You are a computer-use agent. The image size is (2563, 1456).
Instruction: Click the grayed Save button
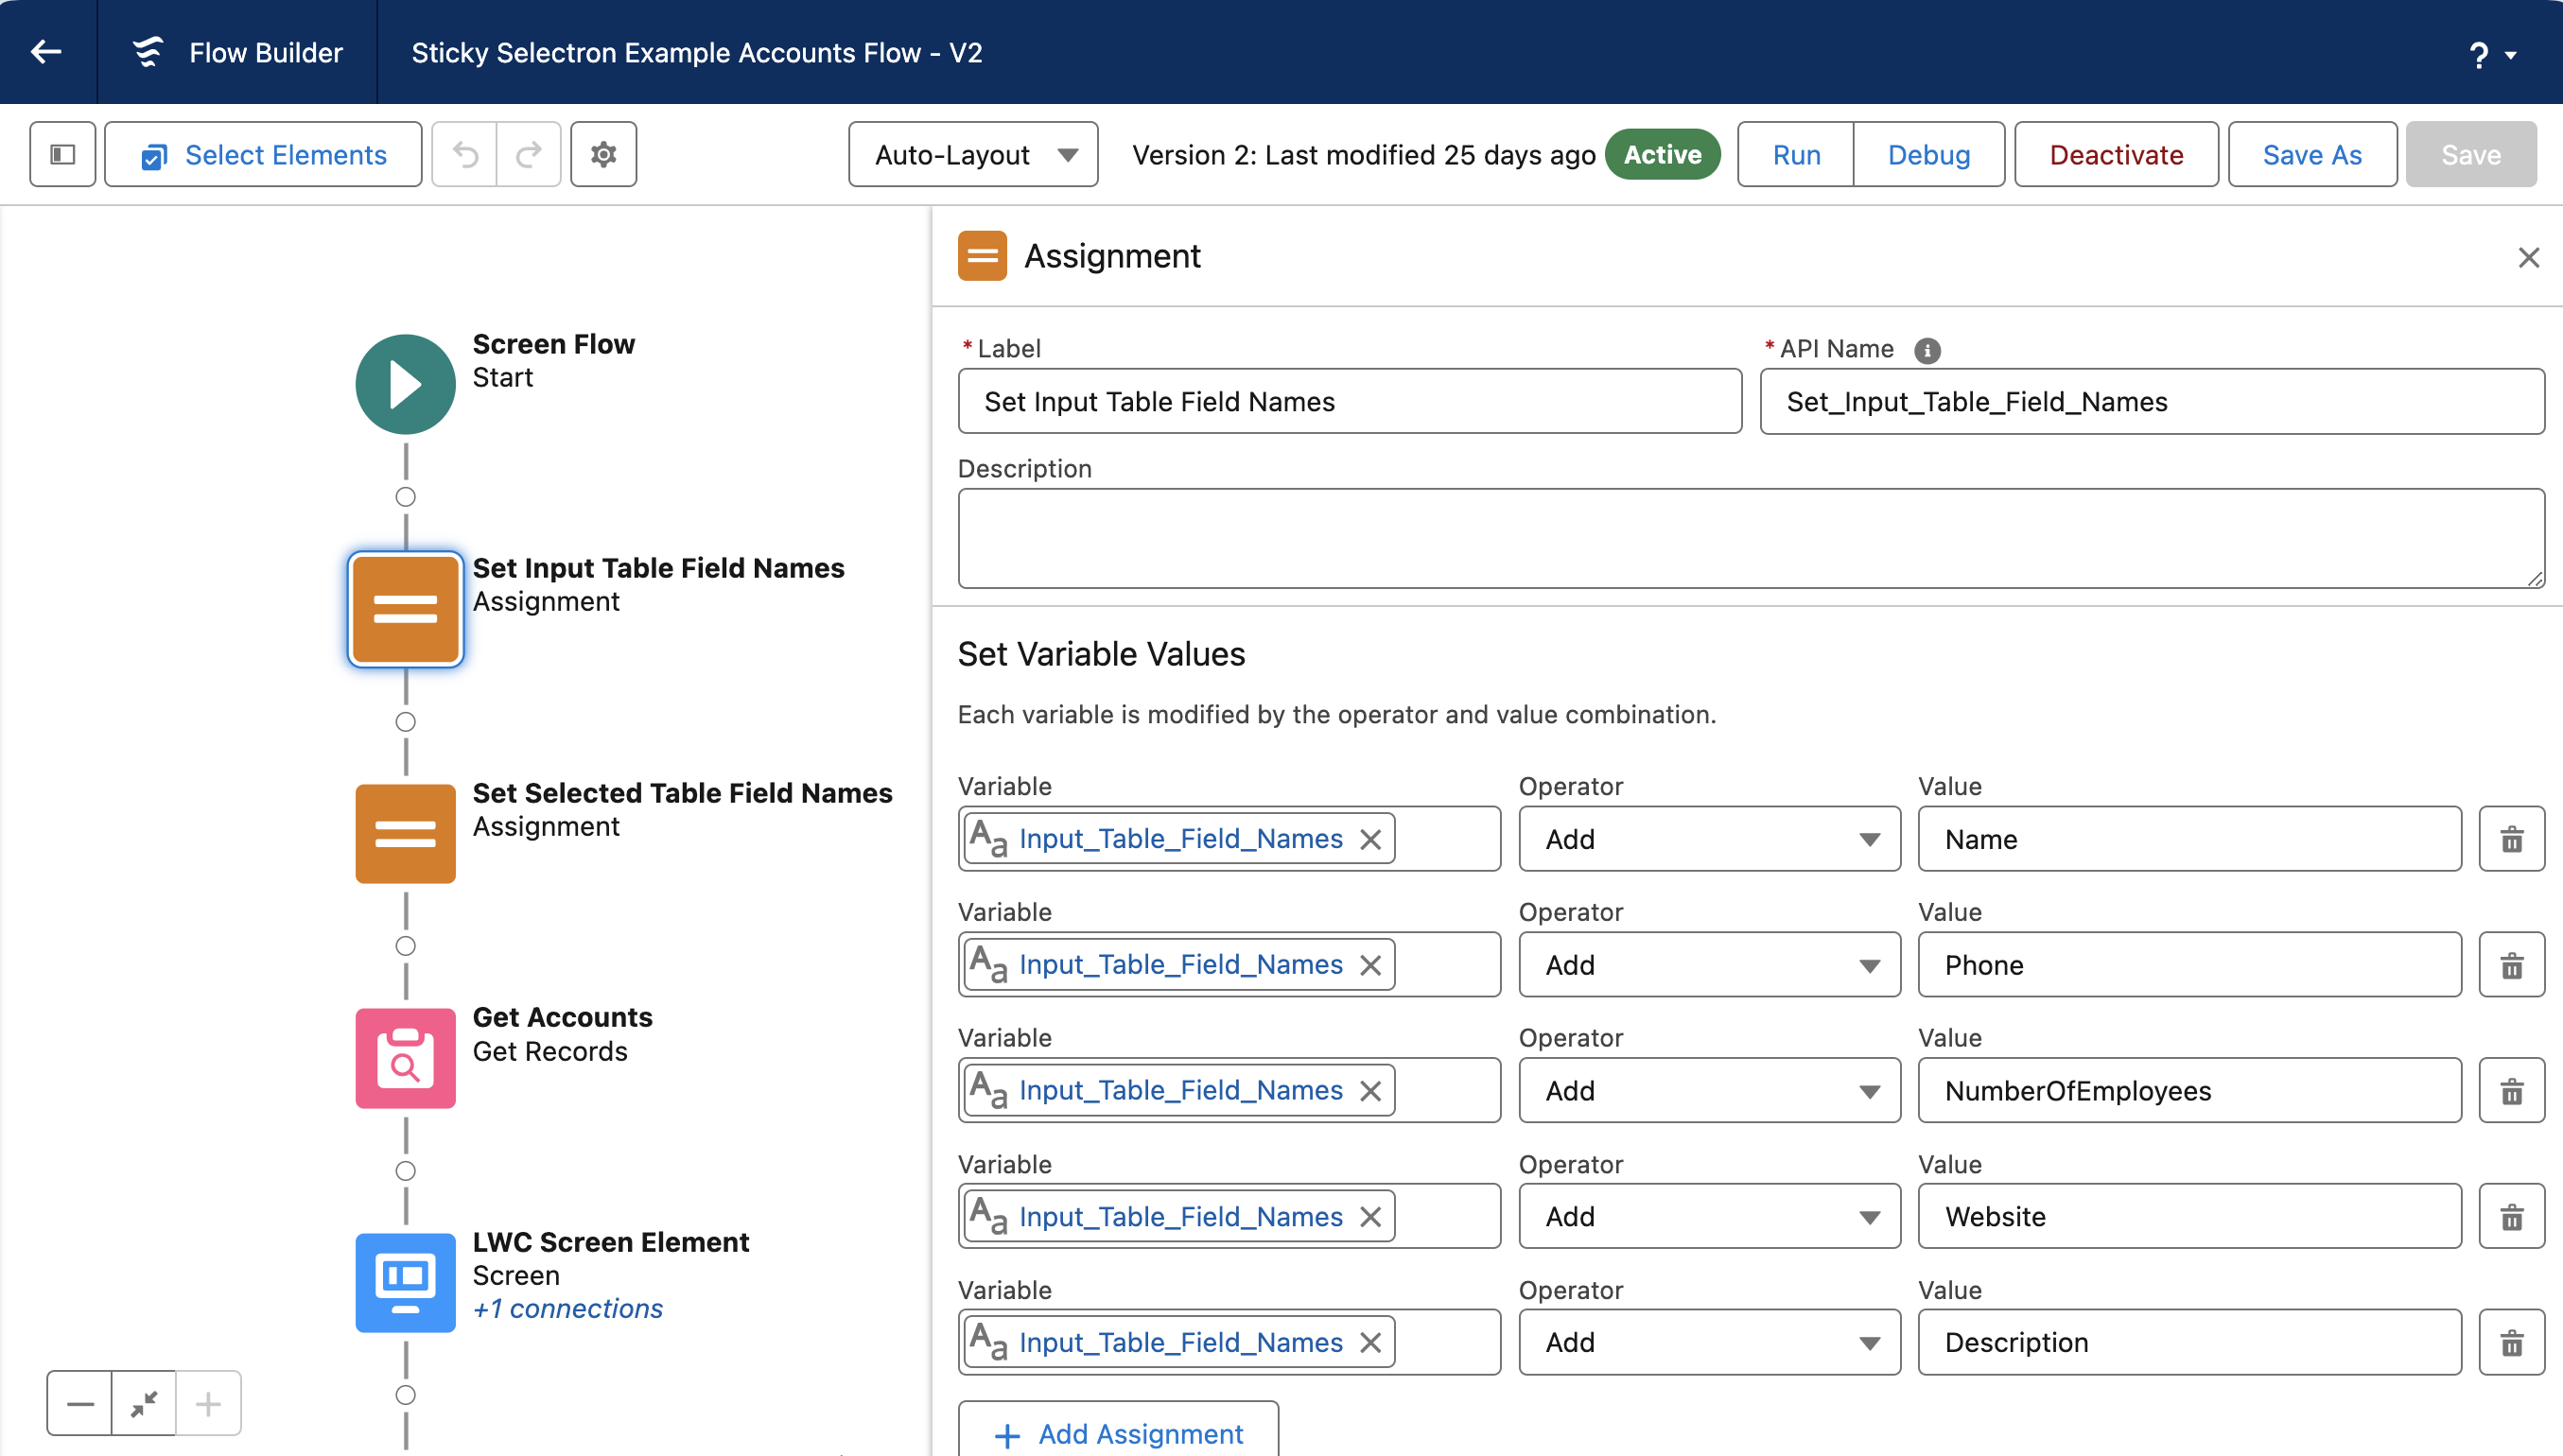click(x=2471, y=154)
